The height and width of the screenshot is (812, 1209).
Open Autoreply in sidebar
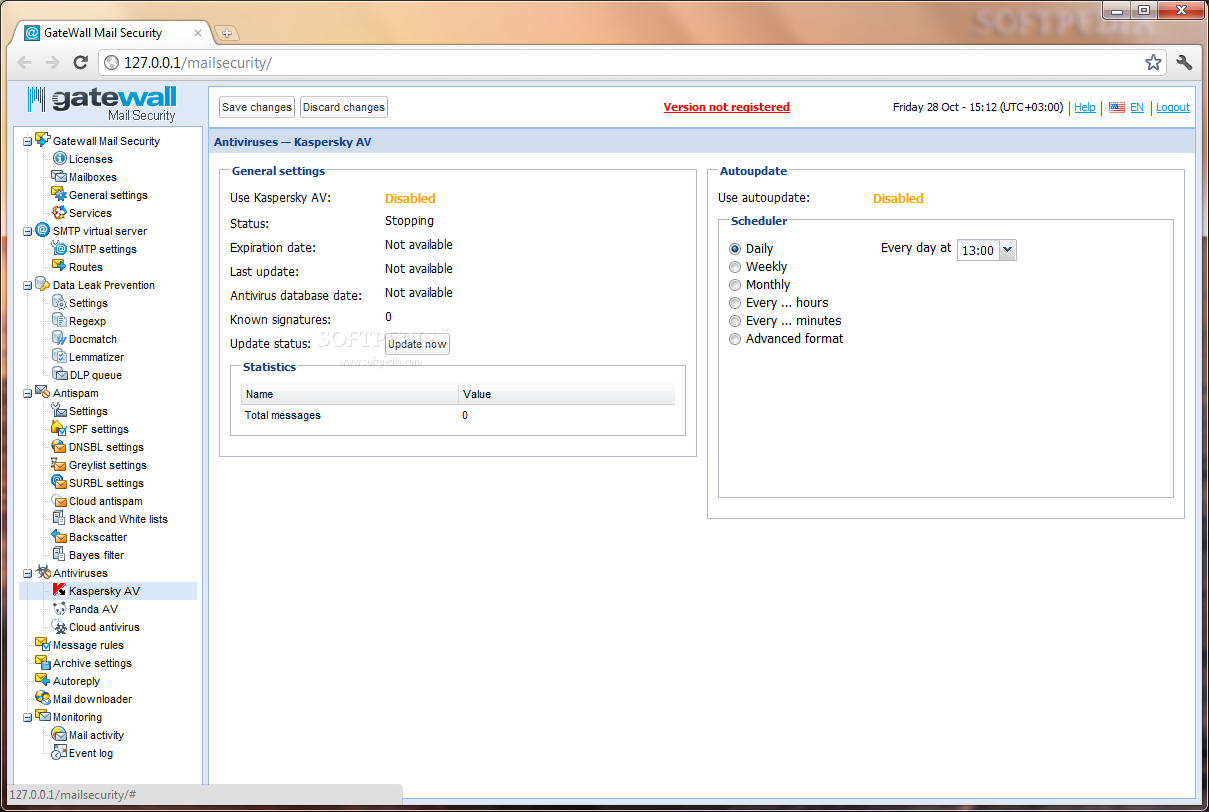coord(76,681)
